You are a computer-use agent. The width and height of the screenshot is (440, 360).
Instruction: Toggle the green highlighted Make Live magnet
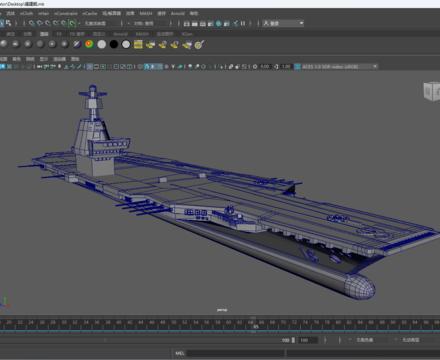(72, 23)
